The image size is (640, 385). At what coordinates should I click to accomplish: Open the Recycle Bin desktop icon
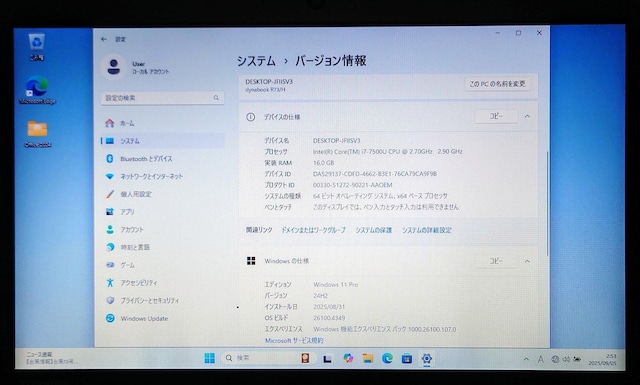tap(37, 47)
